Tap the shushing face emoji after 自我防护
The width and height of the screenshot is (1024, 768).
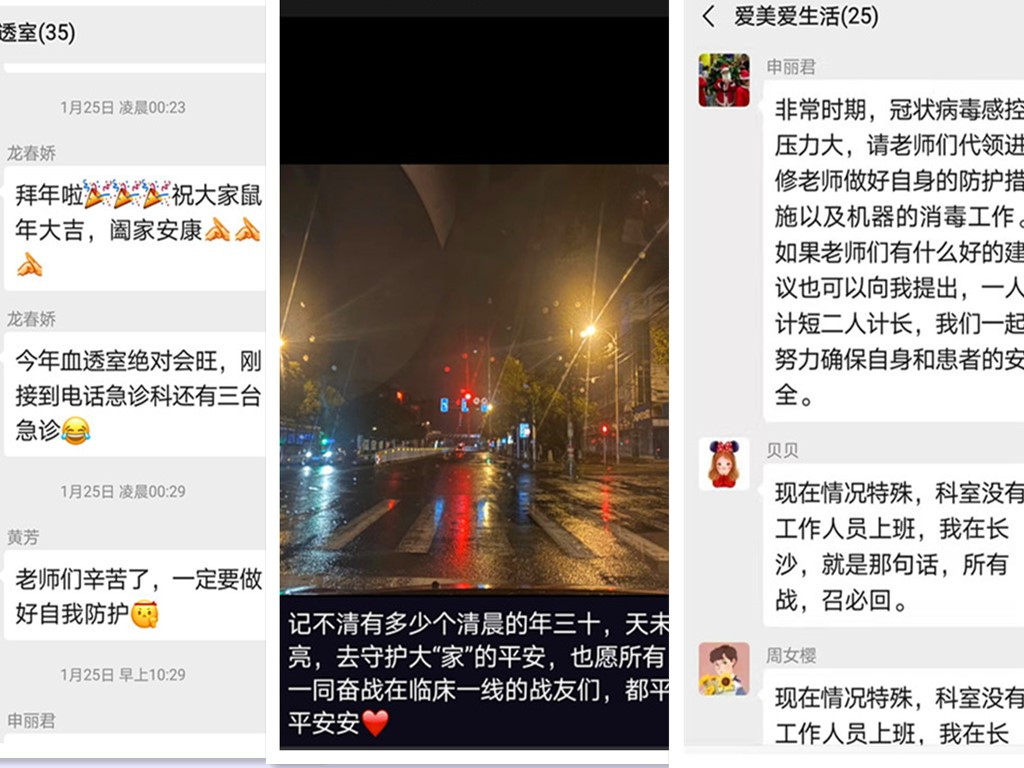tap(144, 614)
